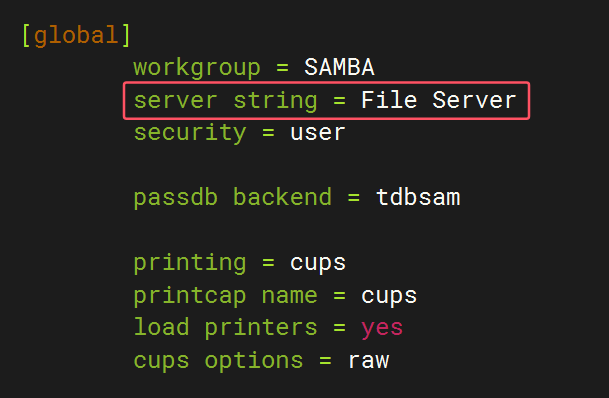
Task: Place cursor on File Server value
Action: point(438,100)
